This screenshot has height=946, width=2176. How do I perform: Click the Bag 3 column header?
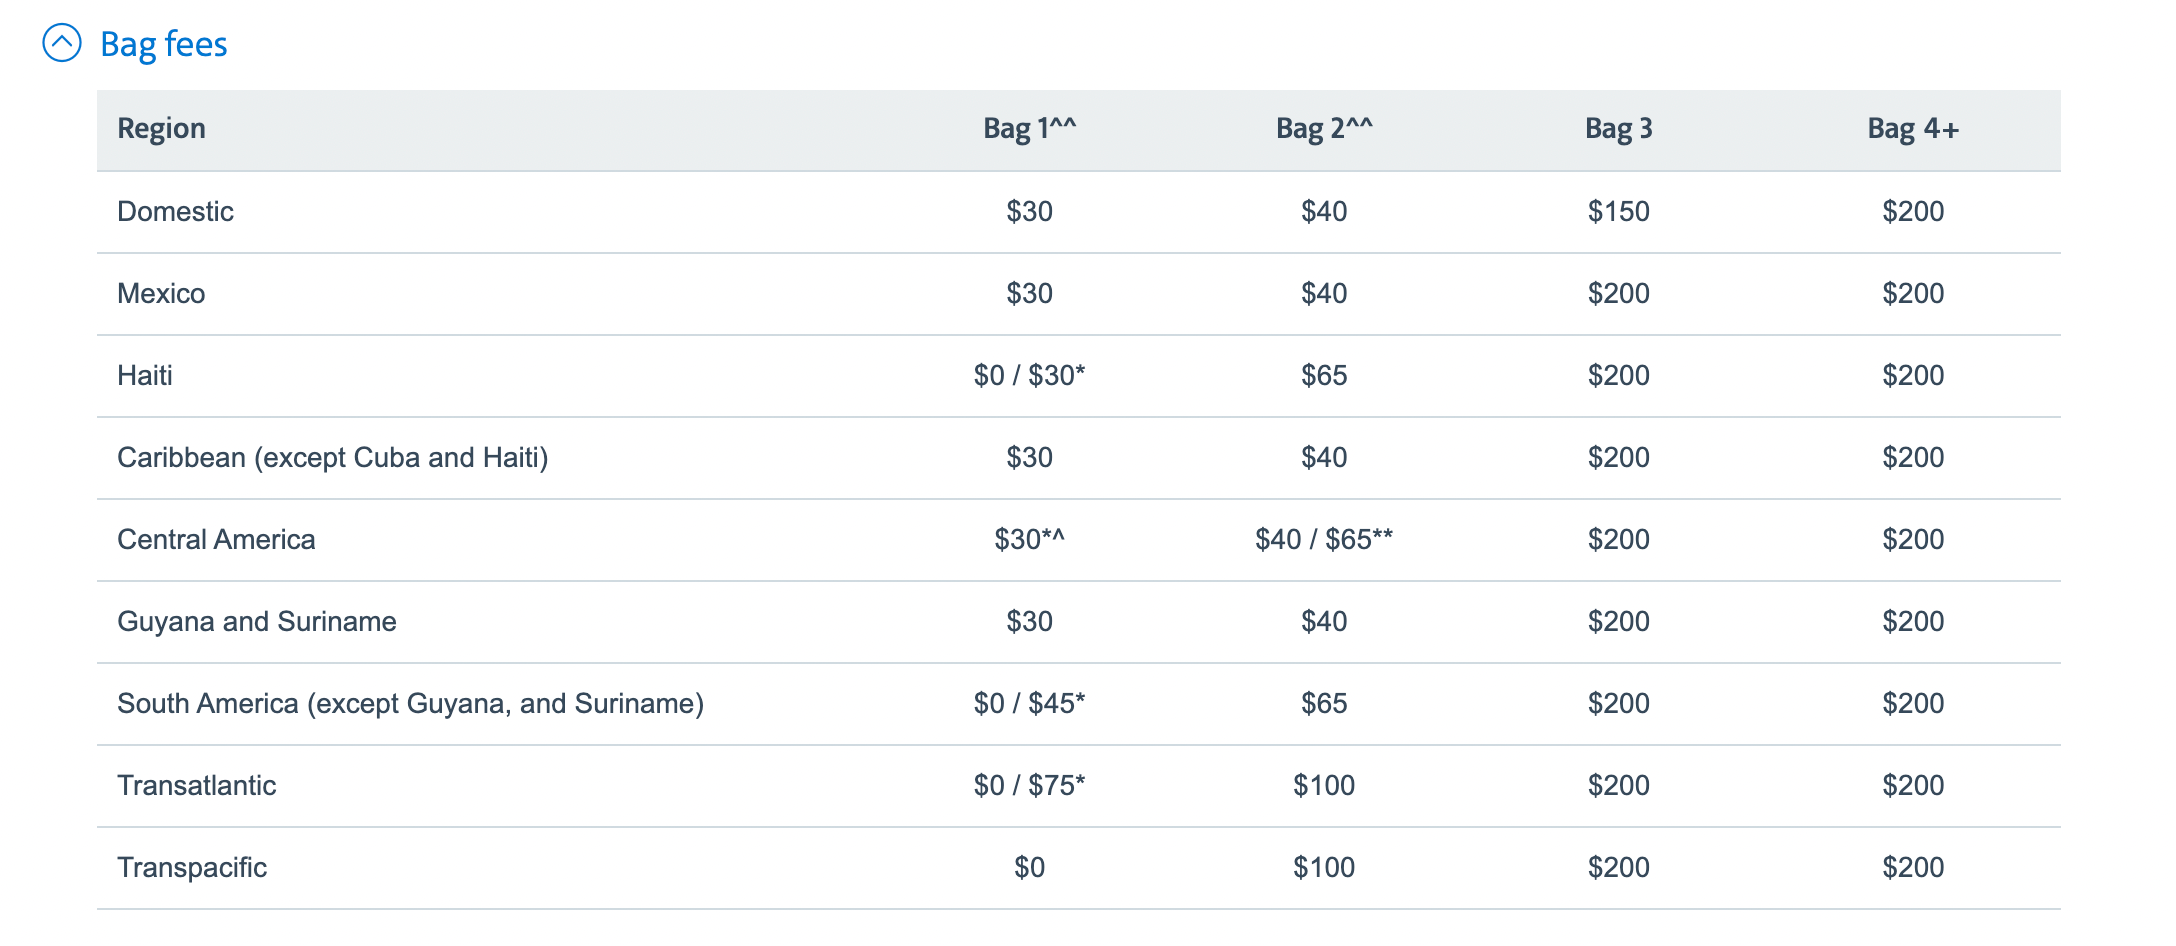[x=1618, y=129]
